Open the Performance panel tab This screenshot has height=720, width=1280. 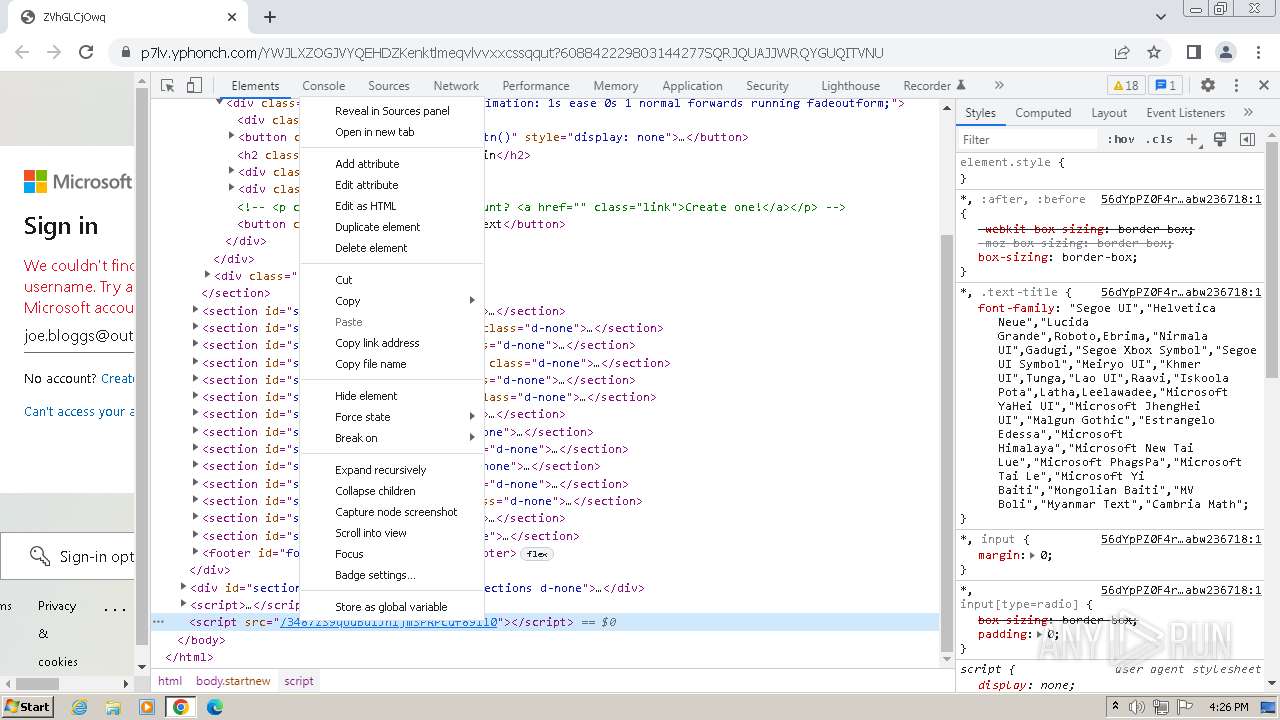click(536, 86)
